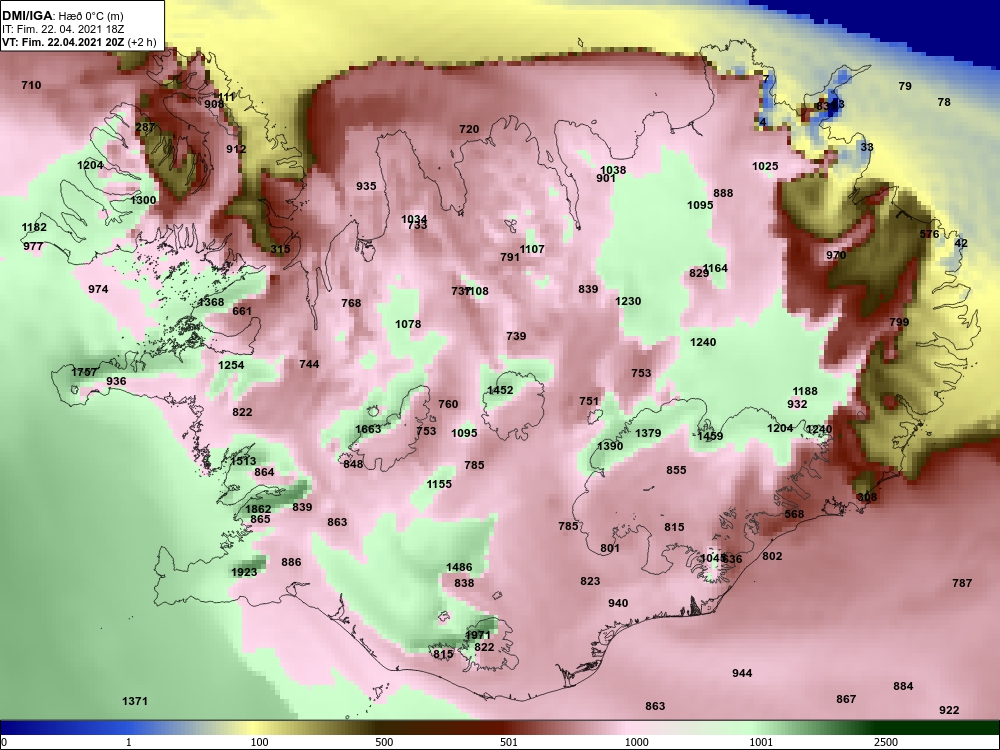This screenshot has height=750, width=1000.
Task: Click the legend label '100'
Action: (260, 742)
